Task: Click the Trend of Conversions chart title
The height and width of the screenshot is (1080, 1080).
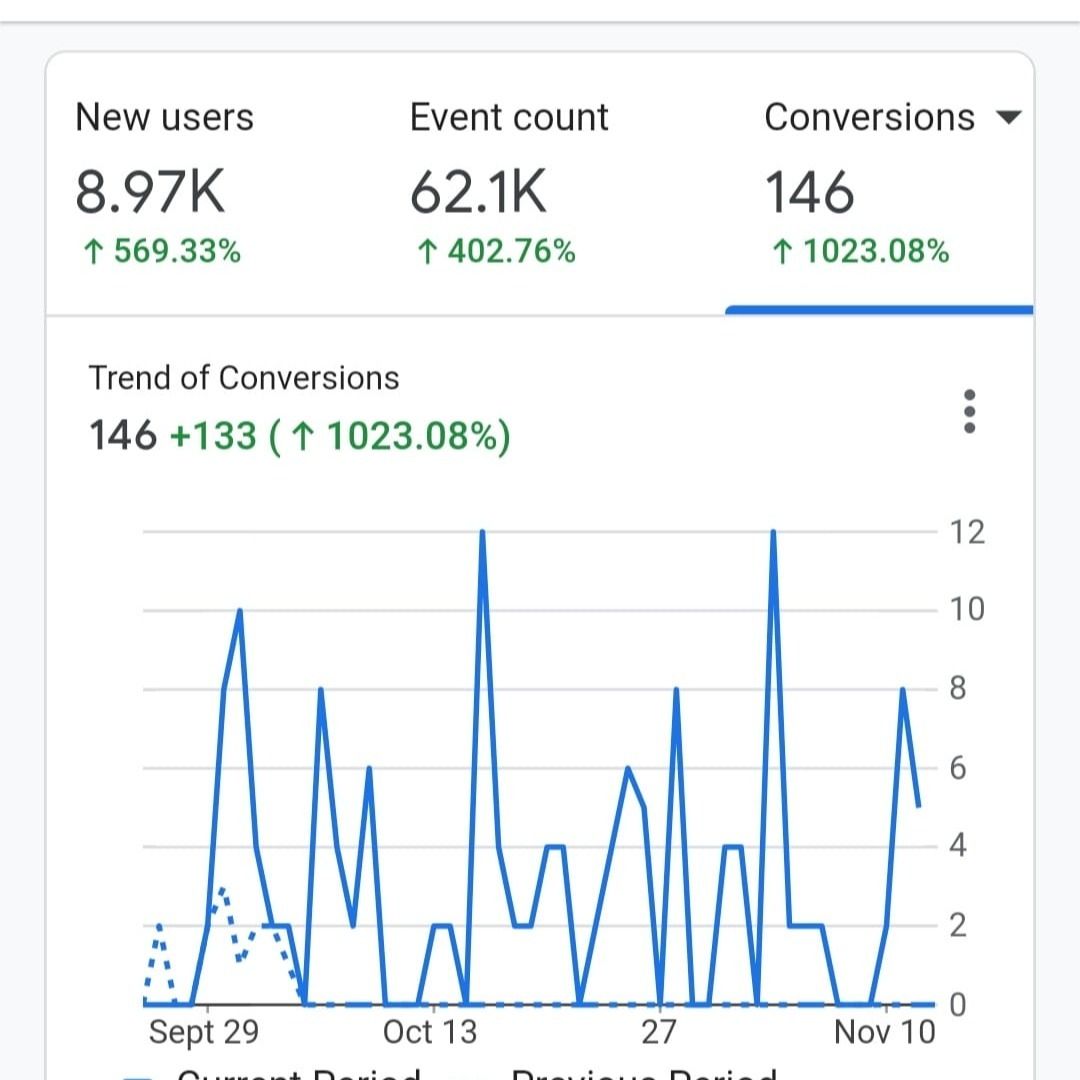Action: click(244, 378)
